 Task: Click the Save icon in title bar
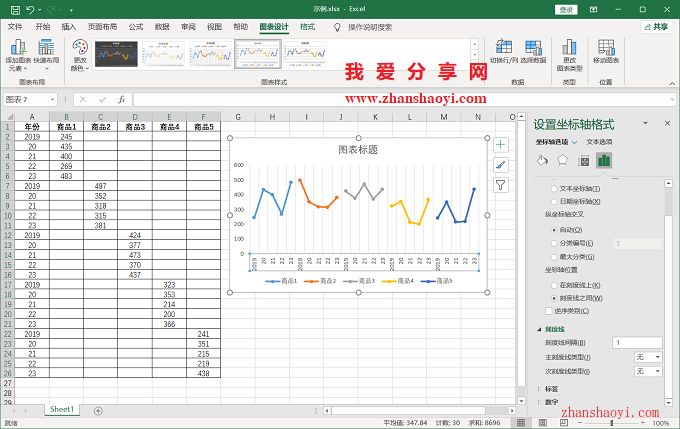pyautogui.click(x=15, y=10)
